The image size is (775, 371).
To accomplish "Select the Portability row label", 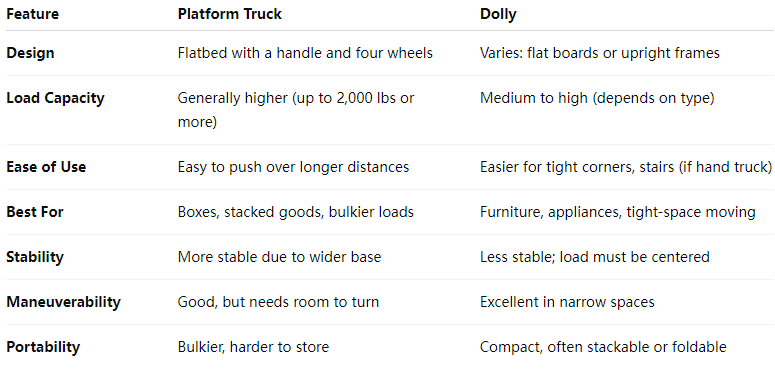I will (43, 347).
